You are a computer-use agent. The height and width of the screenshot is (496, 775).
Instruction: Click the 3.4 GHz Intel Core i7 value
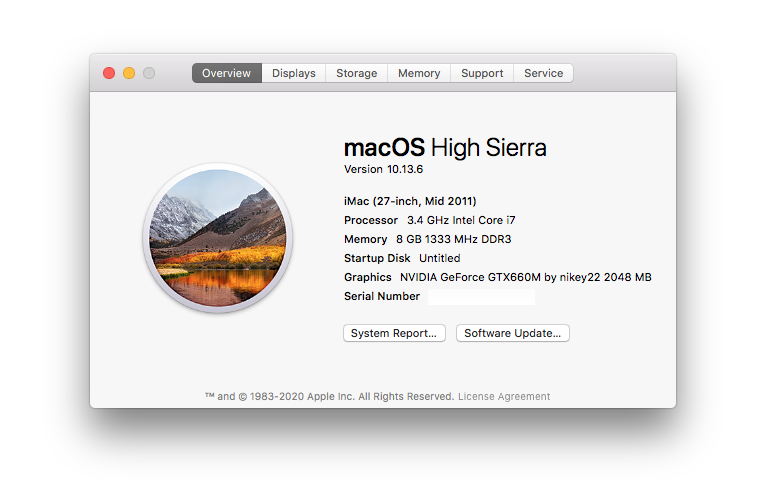click(461, 220)
